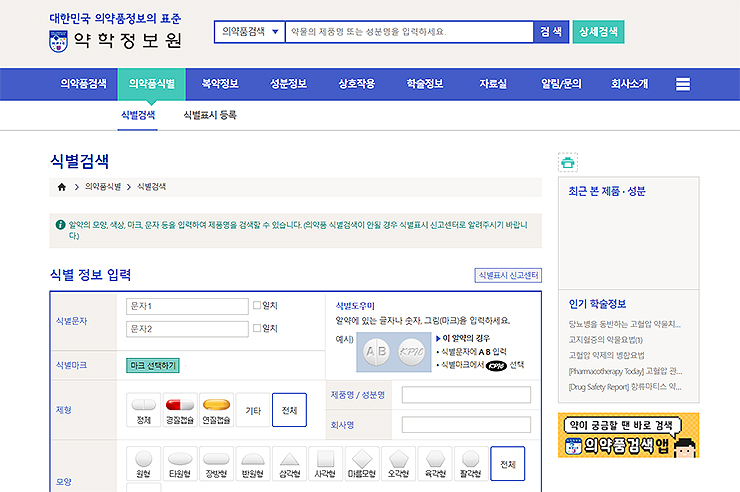Image resolution: width=740 pixels, height=492 pixels.
Task: Choose the 마름모형 diamond shape icon
Action: pos(362,464)
